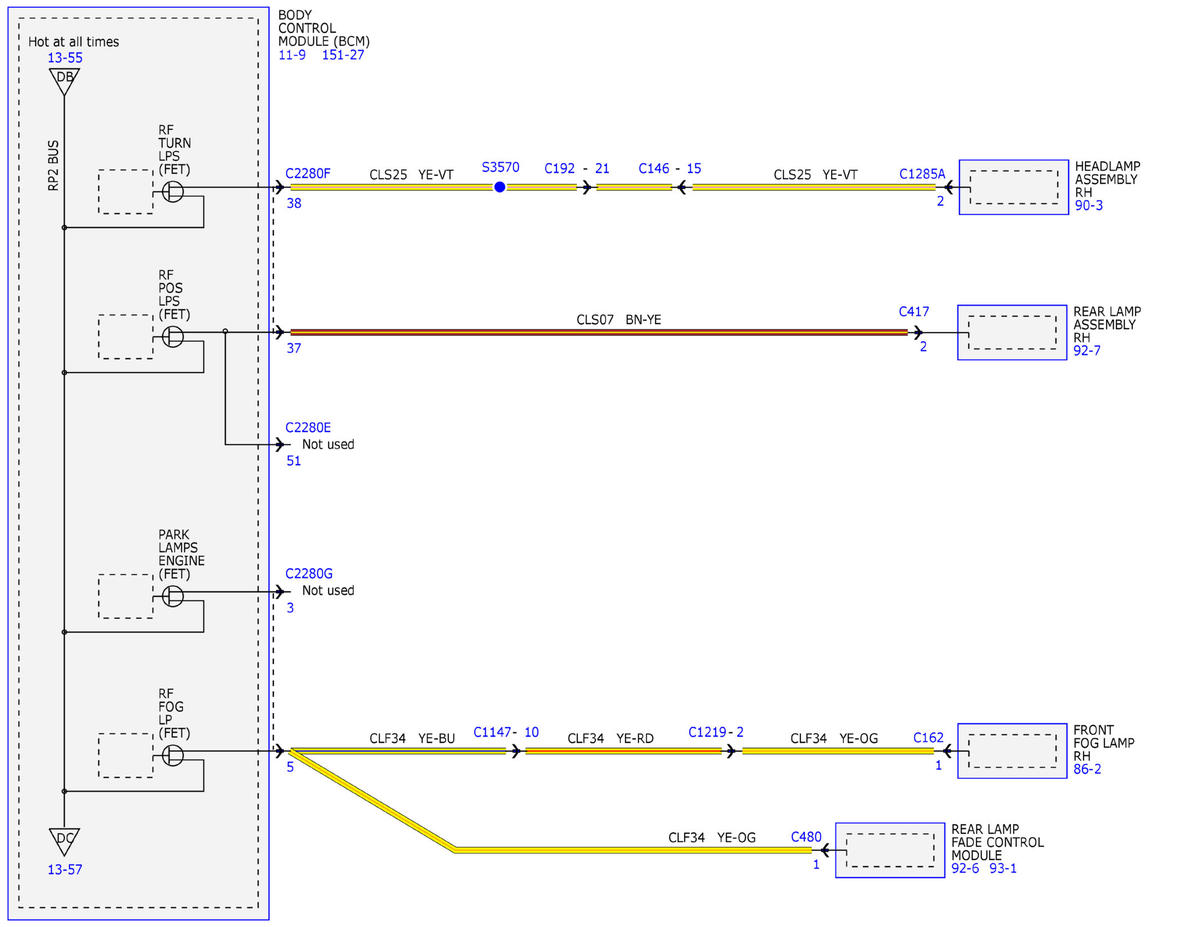The height and width of the screenshot is (927, 1200).
Task: Open rear lamp assembly 92-7 link
Action: tap(1089, 352)
